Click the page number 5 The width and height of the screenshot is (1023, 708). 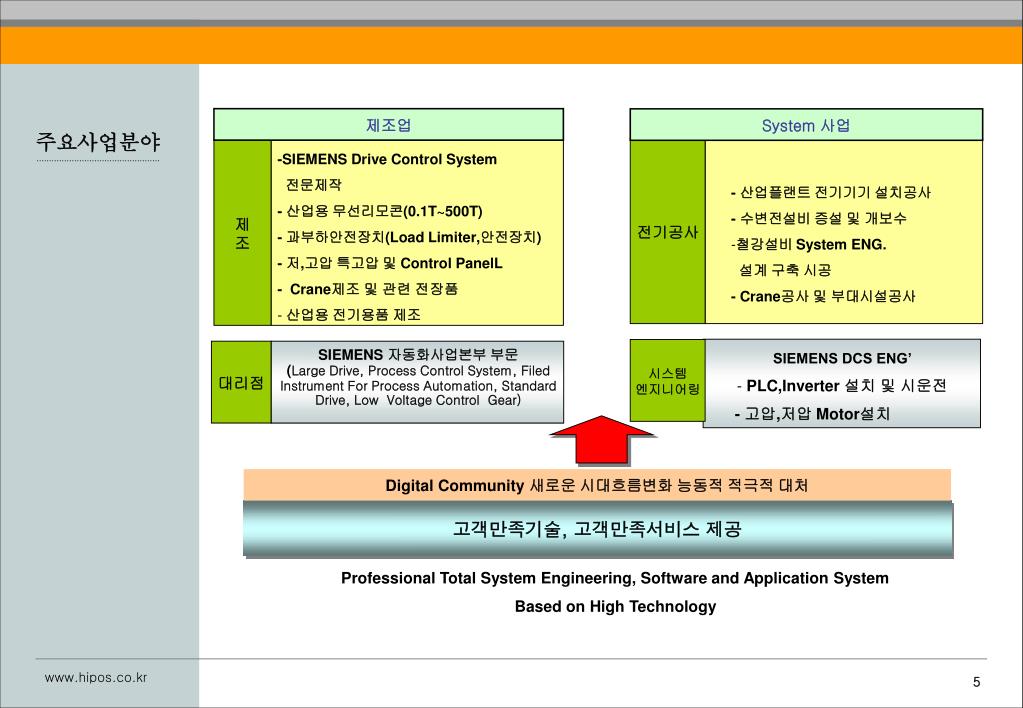[977, 682]
